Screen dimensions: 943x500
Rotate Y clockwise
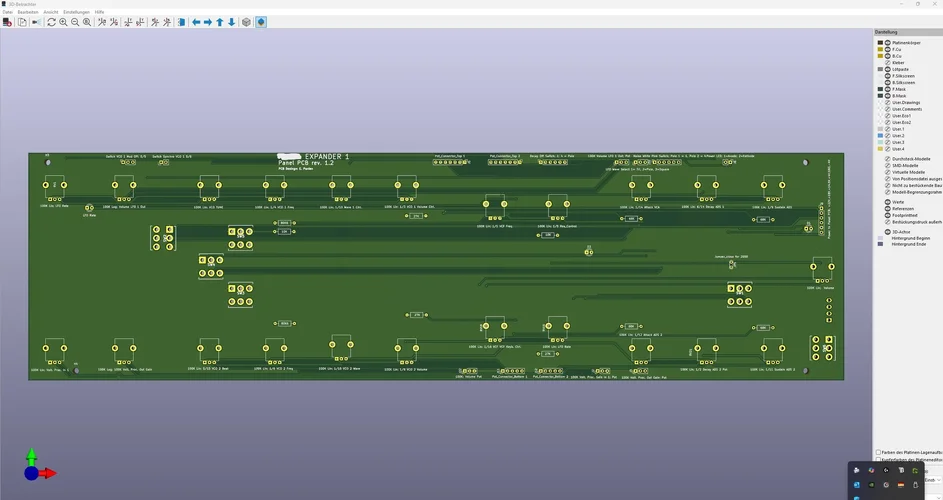[x=128, y=22]
